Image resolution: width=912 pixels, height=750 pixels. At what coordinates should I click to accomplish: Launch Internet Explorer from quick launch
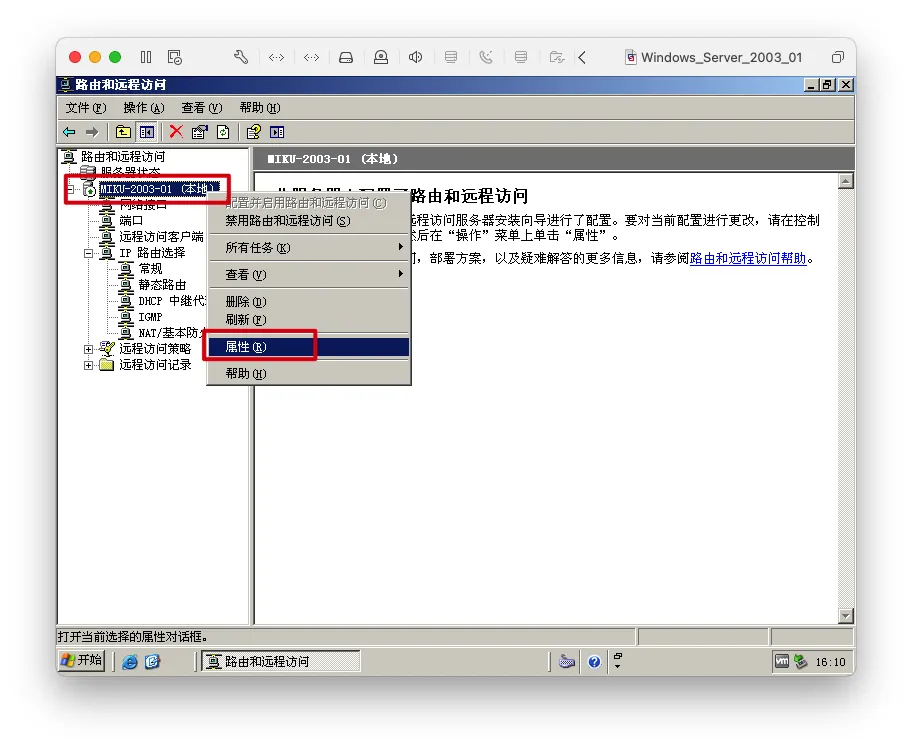click(130, 662)
